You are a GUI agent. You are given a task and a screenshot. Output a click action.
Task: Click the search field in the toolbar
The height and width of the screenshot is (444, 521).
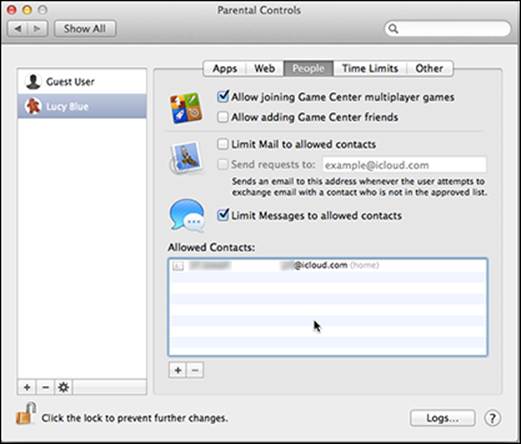pos(448,29)
